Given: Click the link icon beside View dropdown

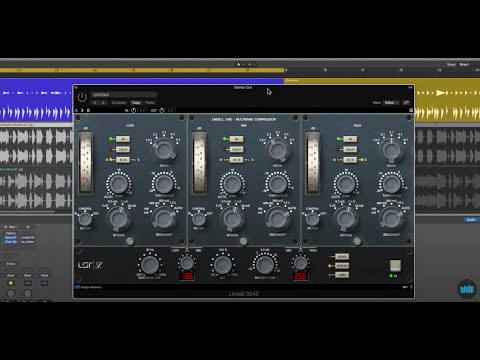Looking at the screenshot, I should coord(406,103).
